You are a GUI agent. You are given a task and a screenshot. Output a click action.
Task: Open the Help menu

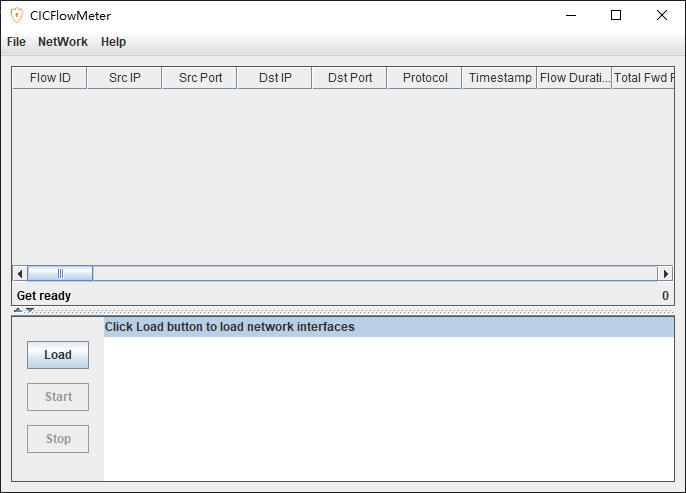113,42
